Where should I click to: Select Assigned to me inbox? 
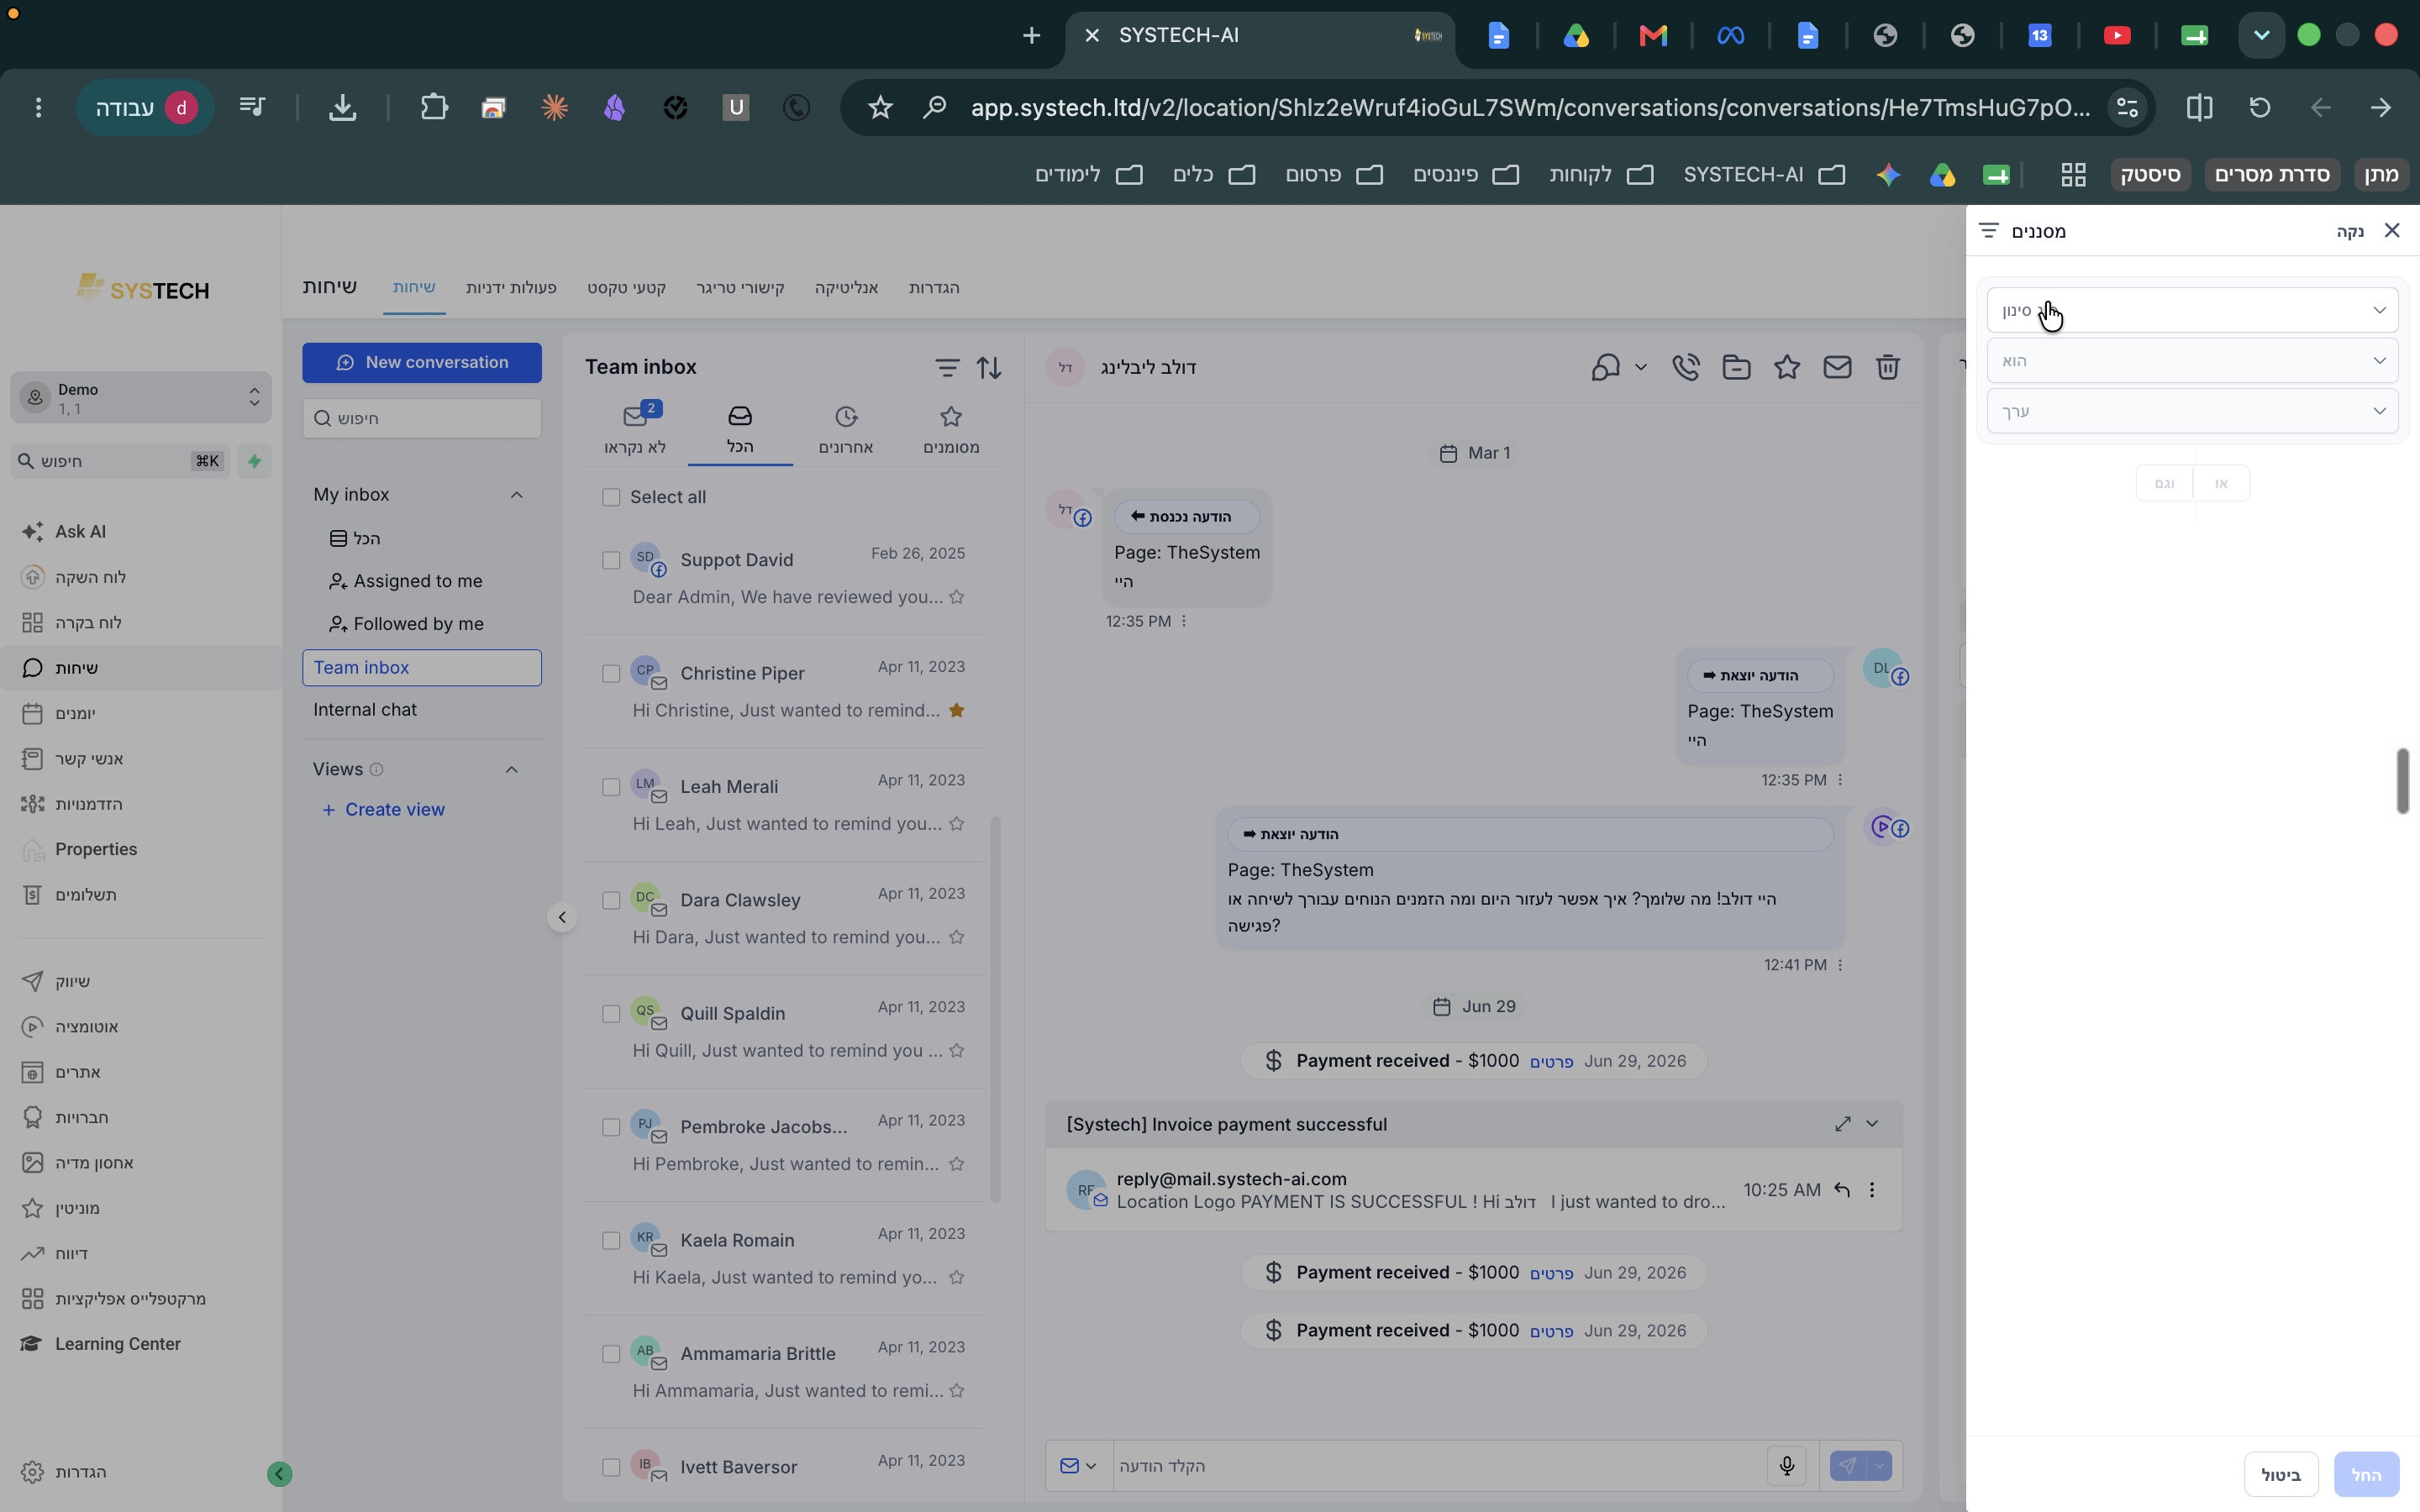[x=406, y=581]
